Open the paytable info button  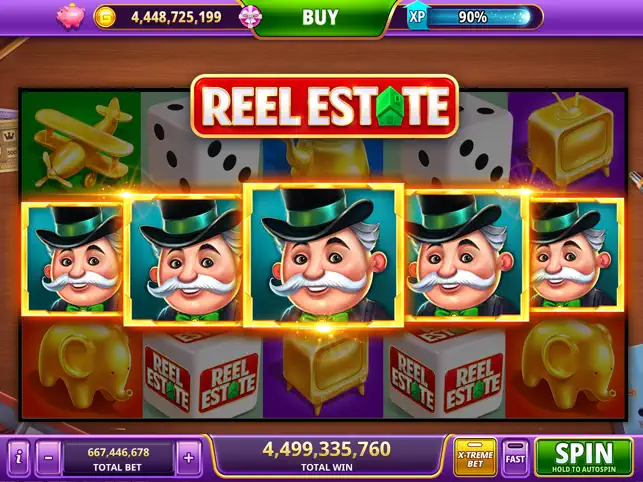19,458
